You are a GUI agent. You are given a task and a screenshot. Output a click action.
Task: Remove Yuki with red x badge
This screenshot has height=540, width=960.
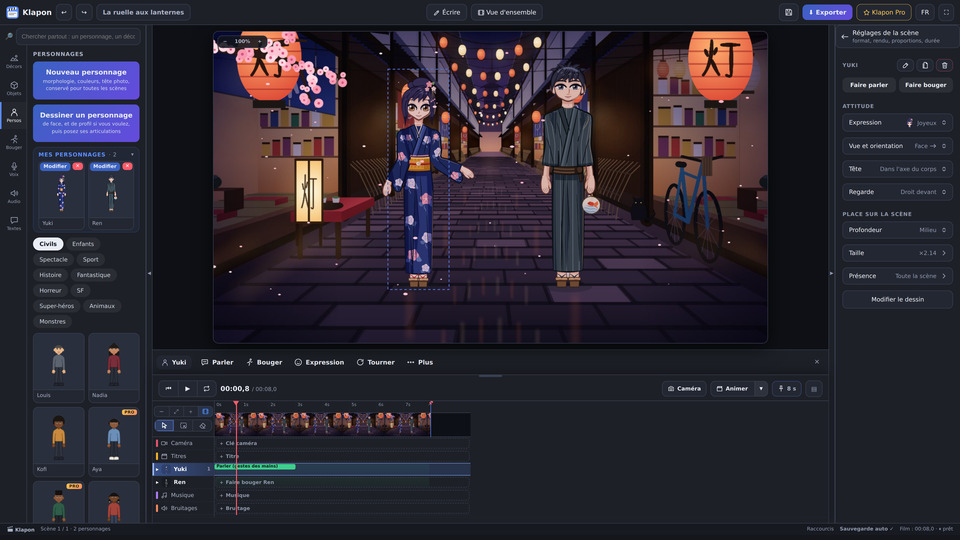tap(78, 167)
